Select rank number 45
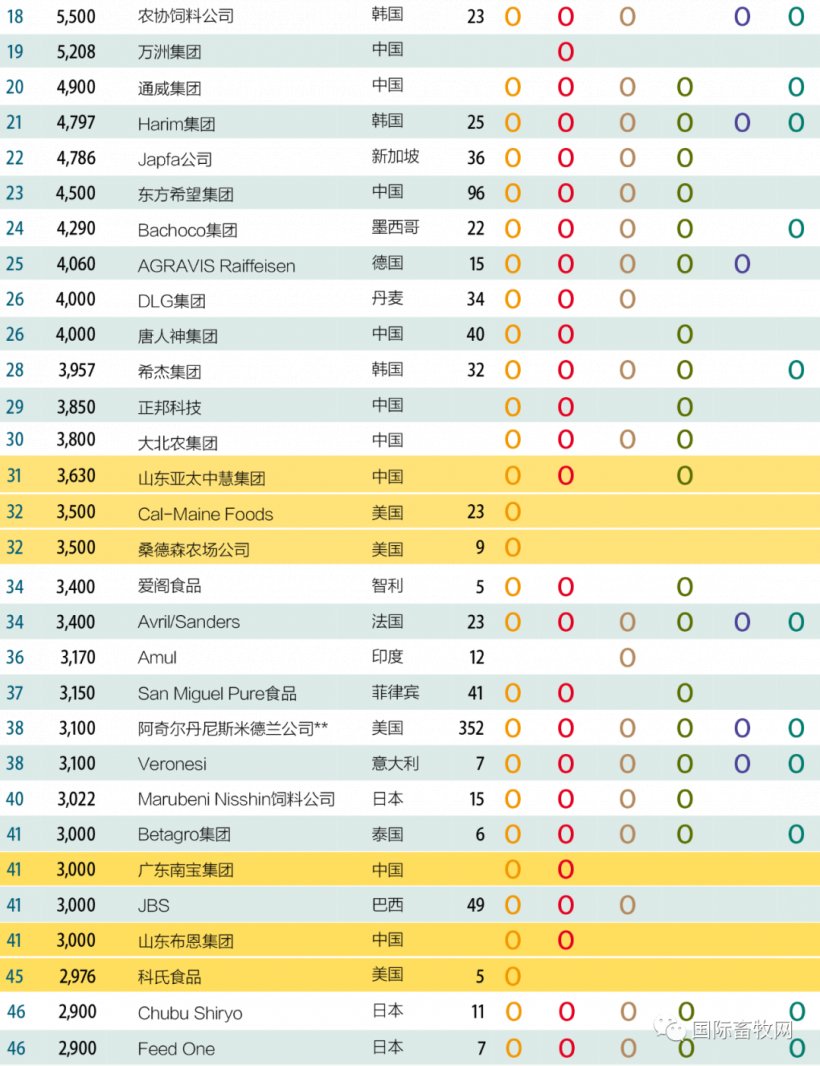 pyautogui.click(x=15, y=976)
